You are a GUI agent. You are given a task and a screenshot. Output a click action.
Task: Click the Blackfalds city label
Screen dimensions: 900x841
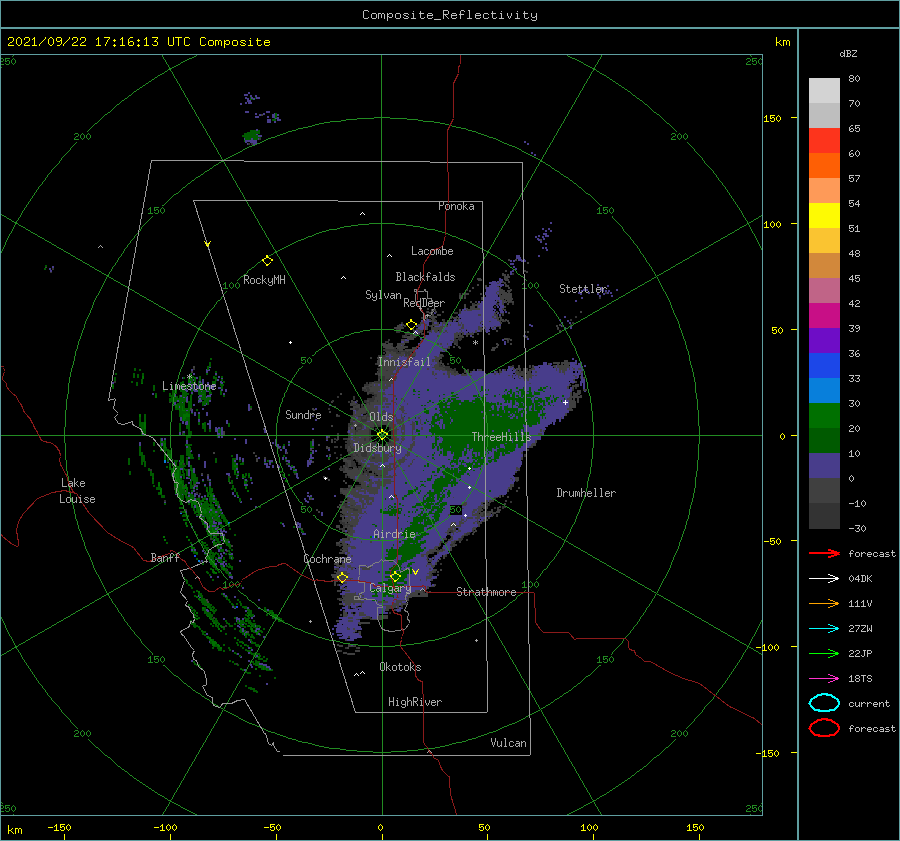point(425,277)
